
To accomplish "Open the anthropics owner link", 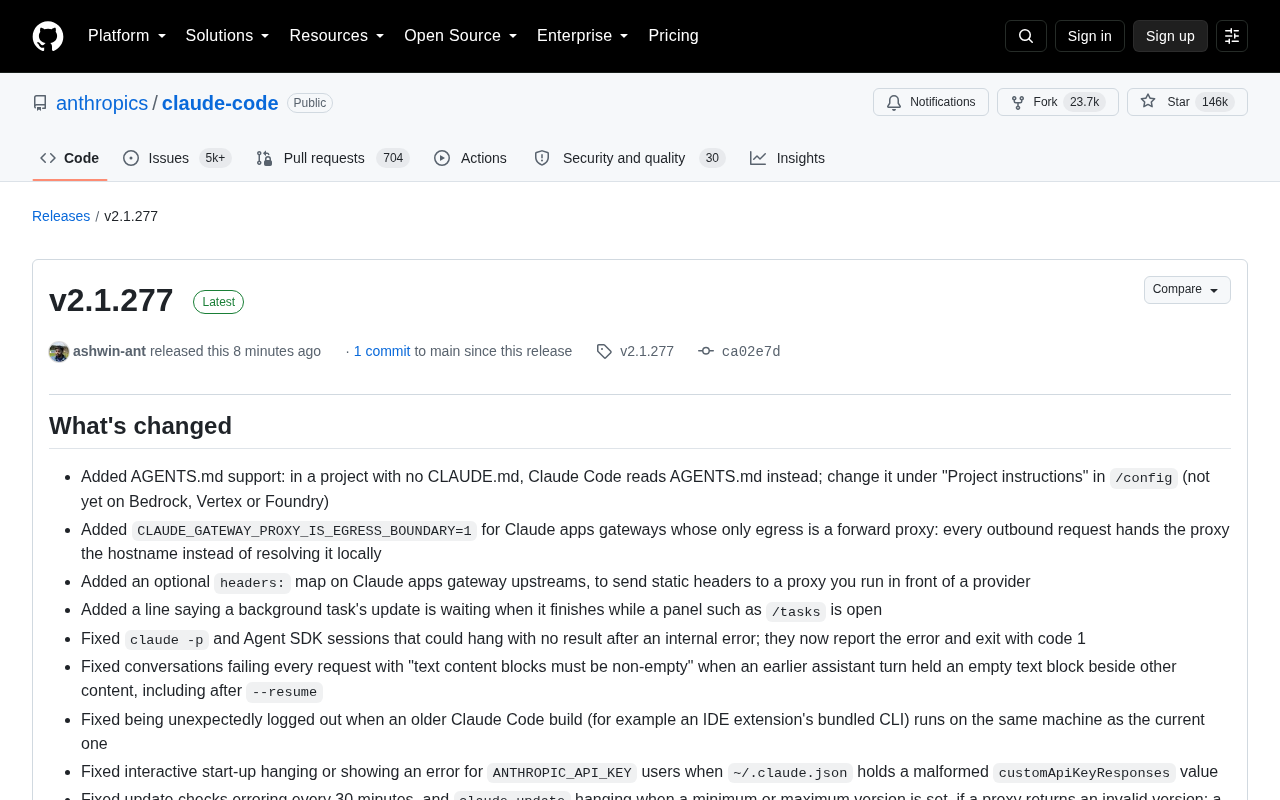I will point(102,103).
